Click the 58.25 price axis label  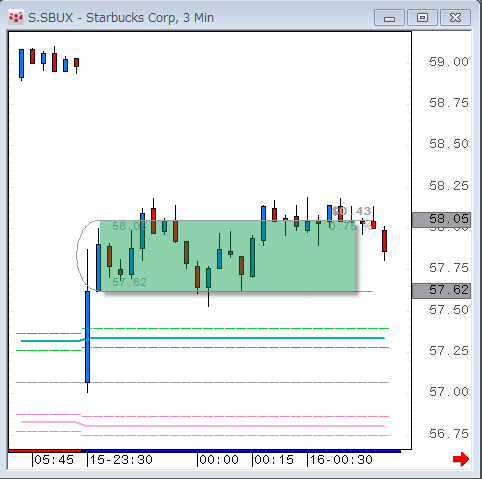point(449,186)
